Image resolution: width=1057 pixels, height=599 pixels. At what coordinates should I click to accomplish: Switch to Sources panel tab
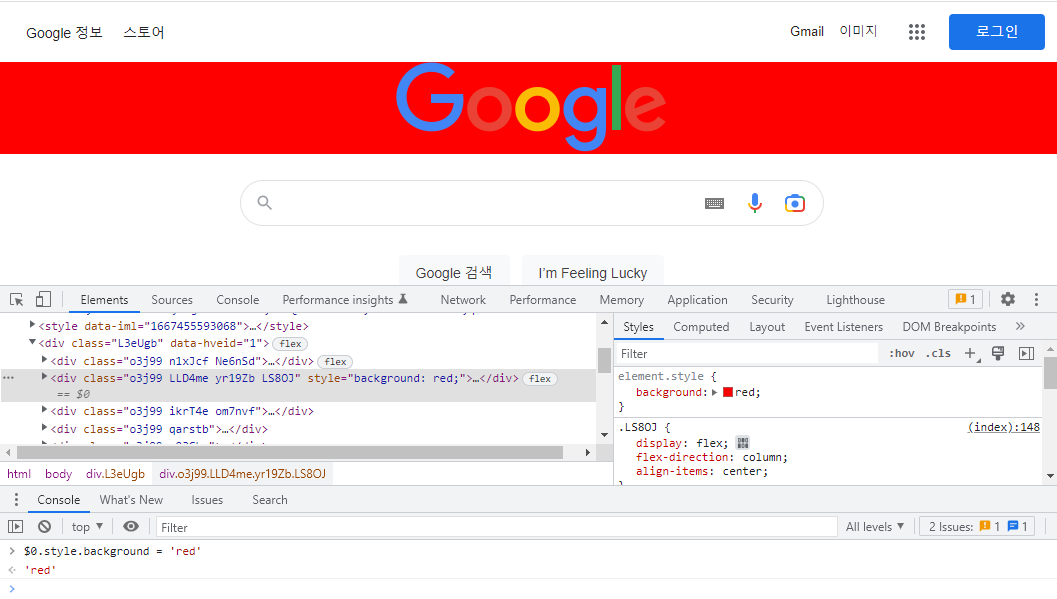click(171, 300)
